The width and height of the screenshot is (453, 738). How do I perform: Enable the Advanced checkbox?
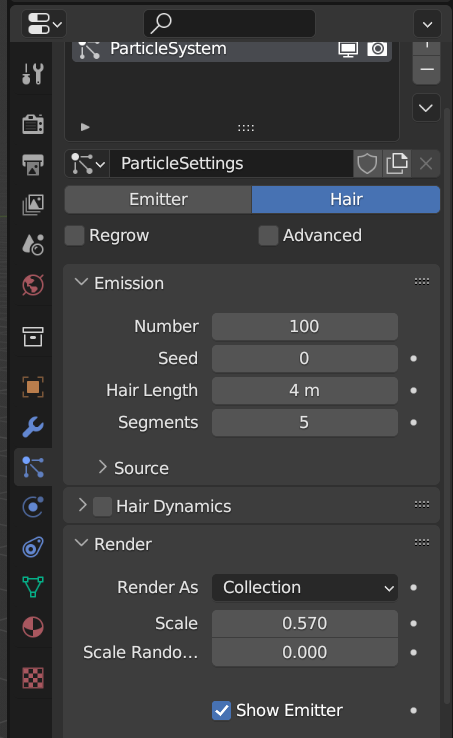click(268, 235)
